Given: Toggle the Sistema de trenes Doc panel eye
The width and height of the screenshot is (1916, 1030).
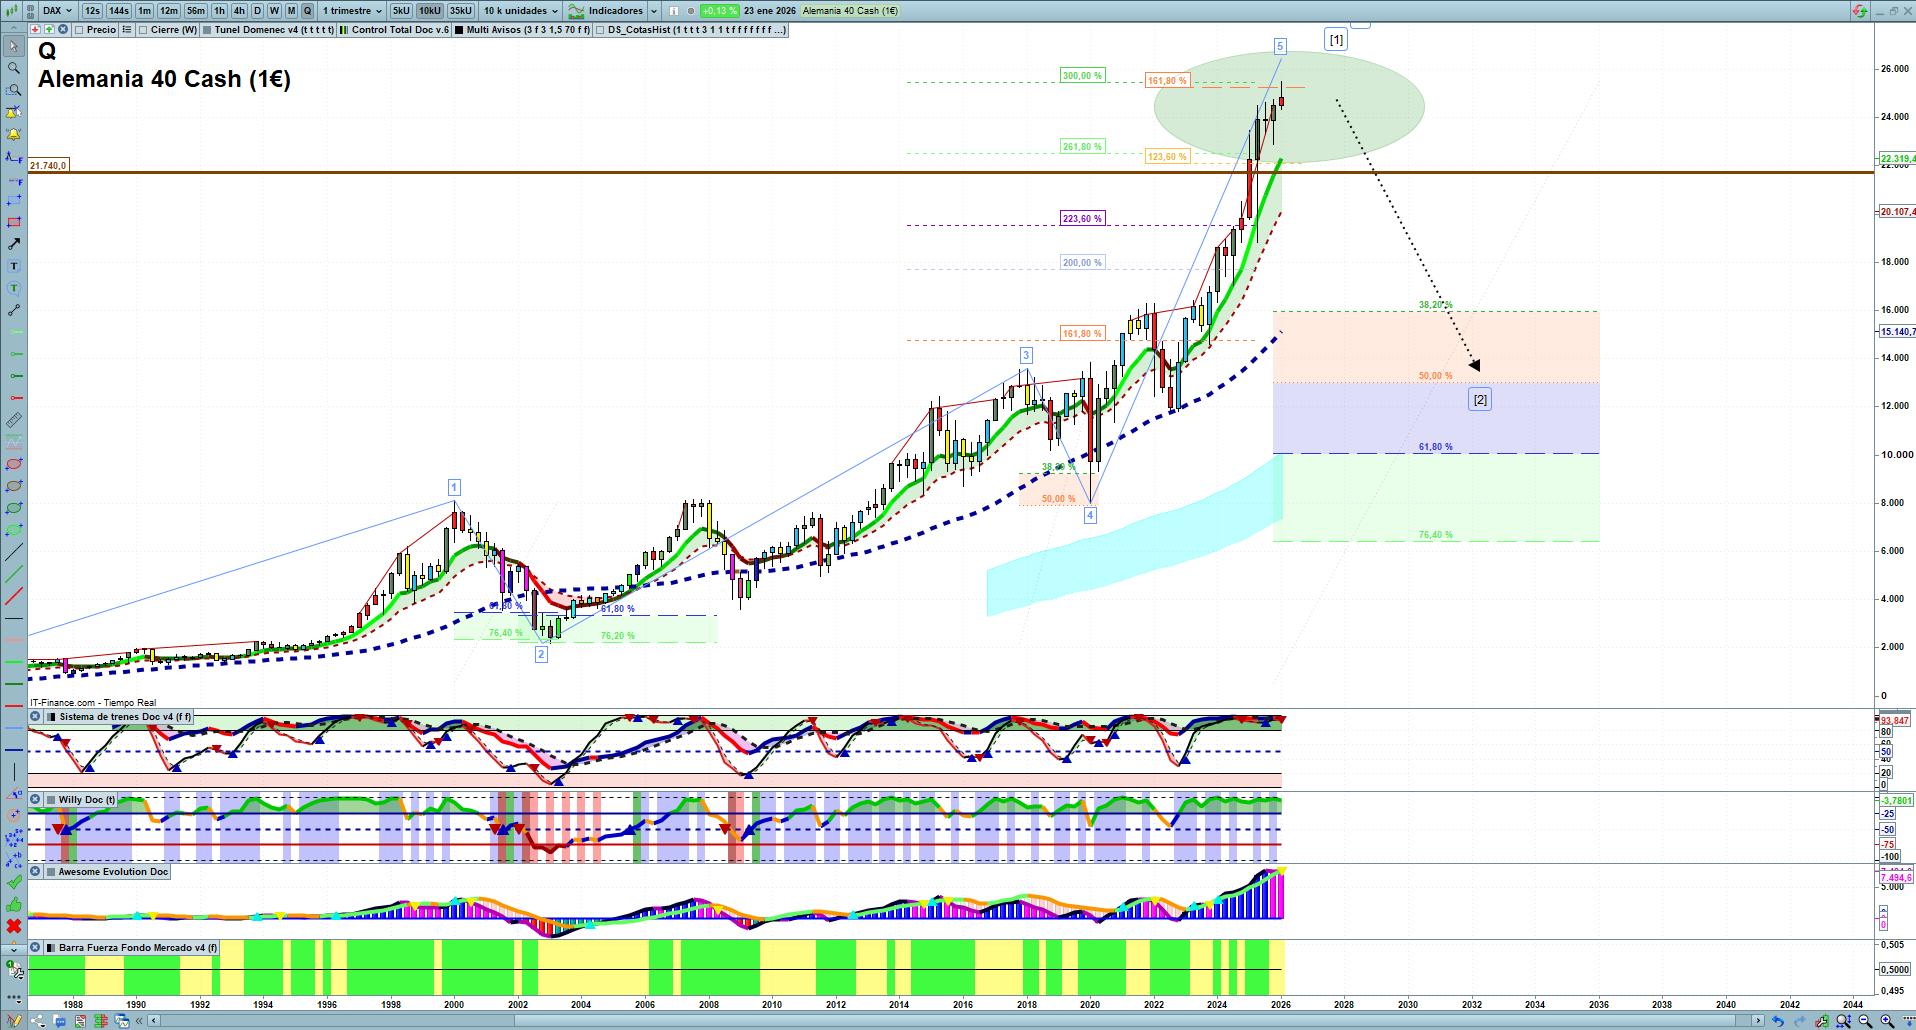Looking at the screenshot, I should pos(35,717).
